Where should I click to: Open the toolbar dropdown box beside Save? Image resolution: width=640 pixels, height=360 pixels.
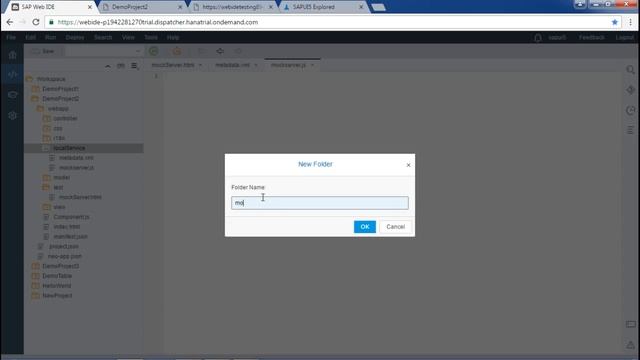(103, 51)
